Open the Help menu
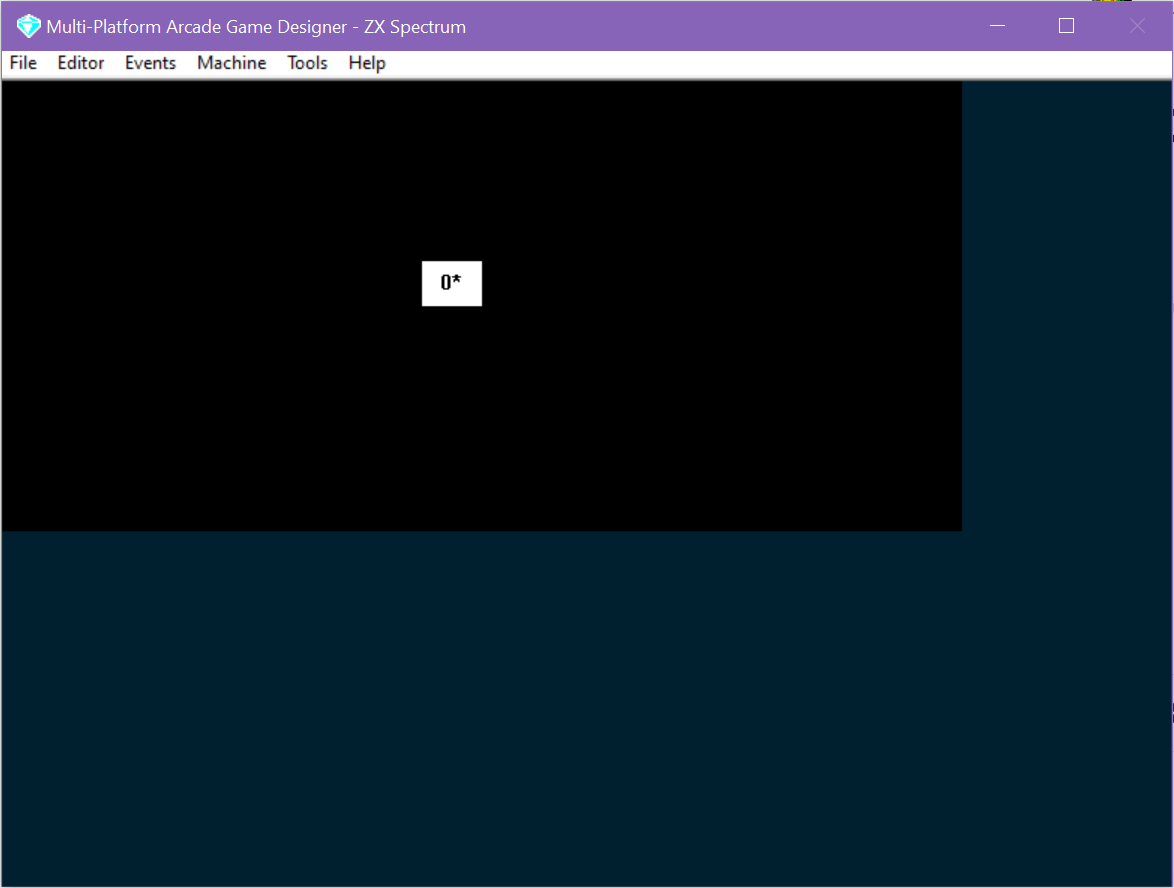 (x=367, y=63)
